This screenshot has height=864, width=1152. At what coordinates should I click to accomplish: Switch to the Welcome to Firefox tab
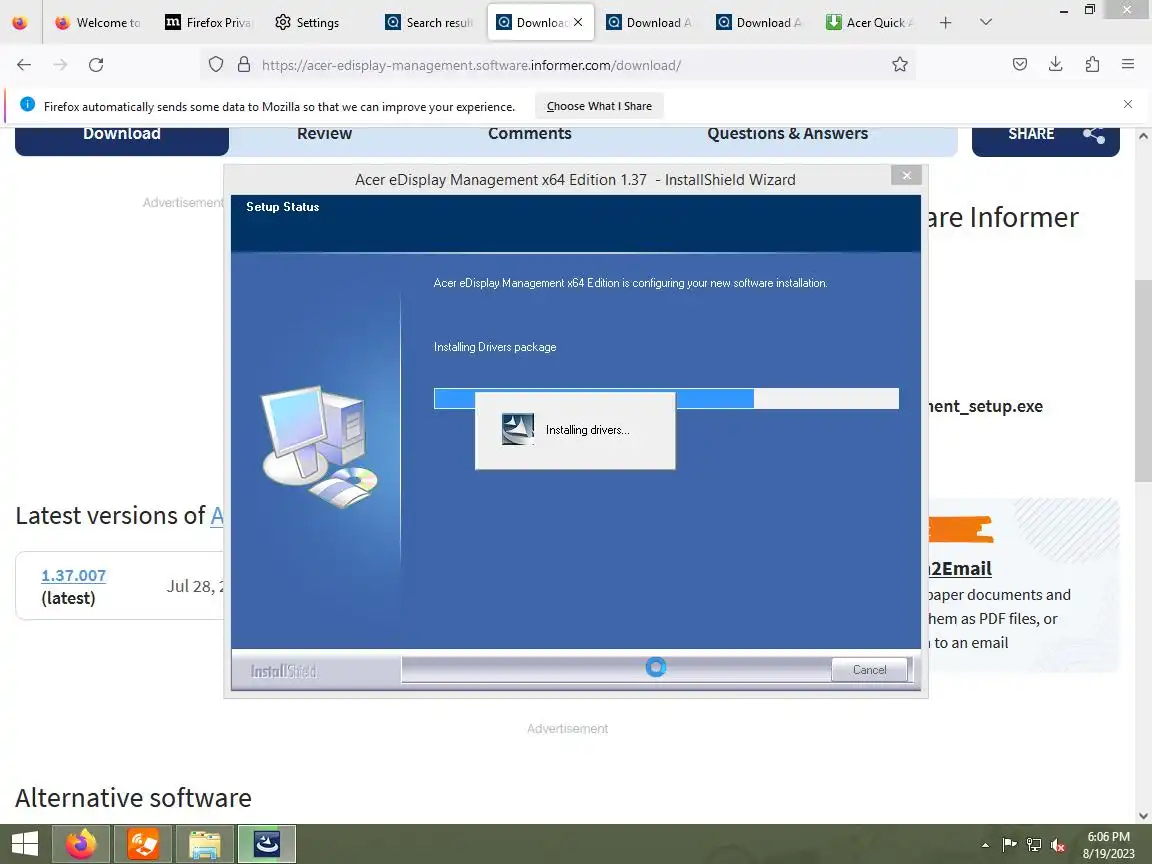(x=98, y=23)
